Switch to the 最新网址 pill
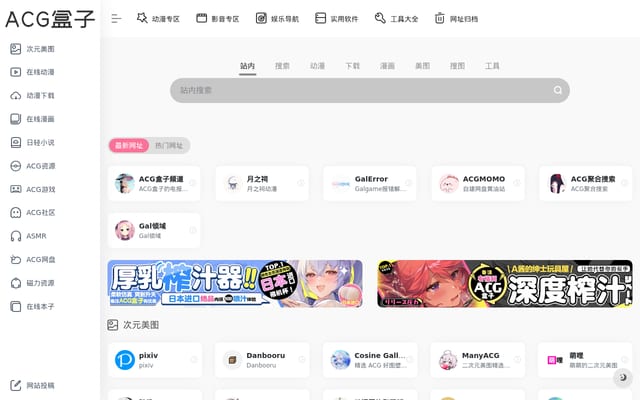Image resolution: width=640 pixels, height=400 pixels. 129,146
